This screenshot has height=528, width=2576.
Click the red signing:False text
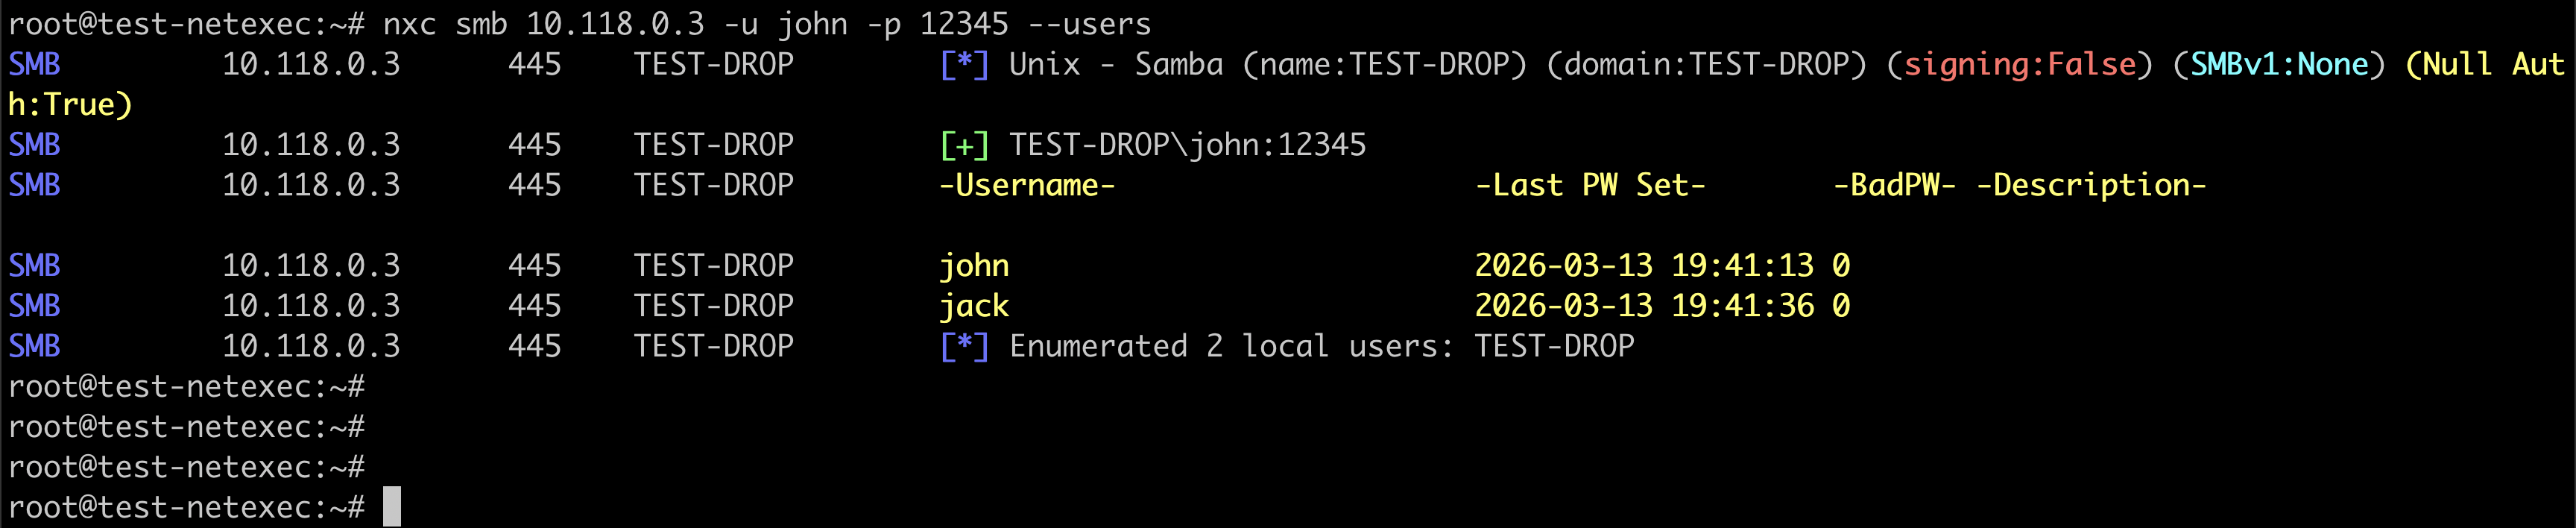click(x=2019, y=64)
